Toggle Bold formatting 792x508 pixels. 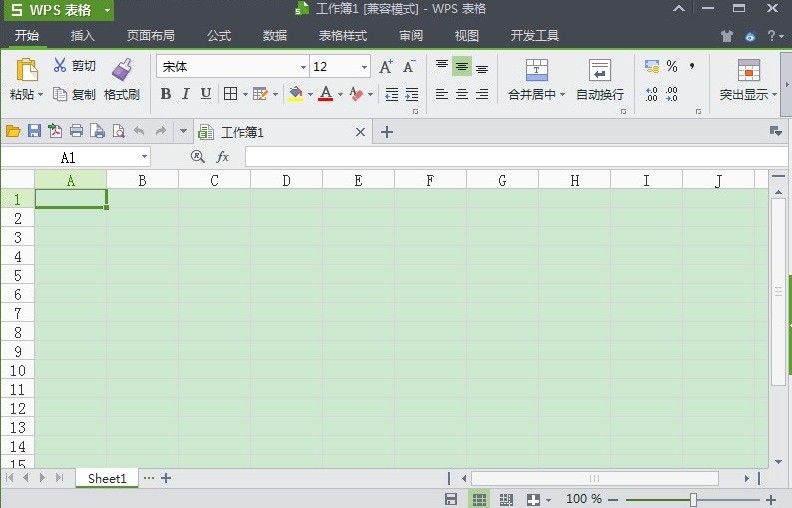click(x=166, y=94)
